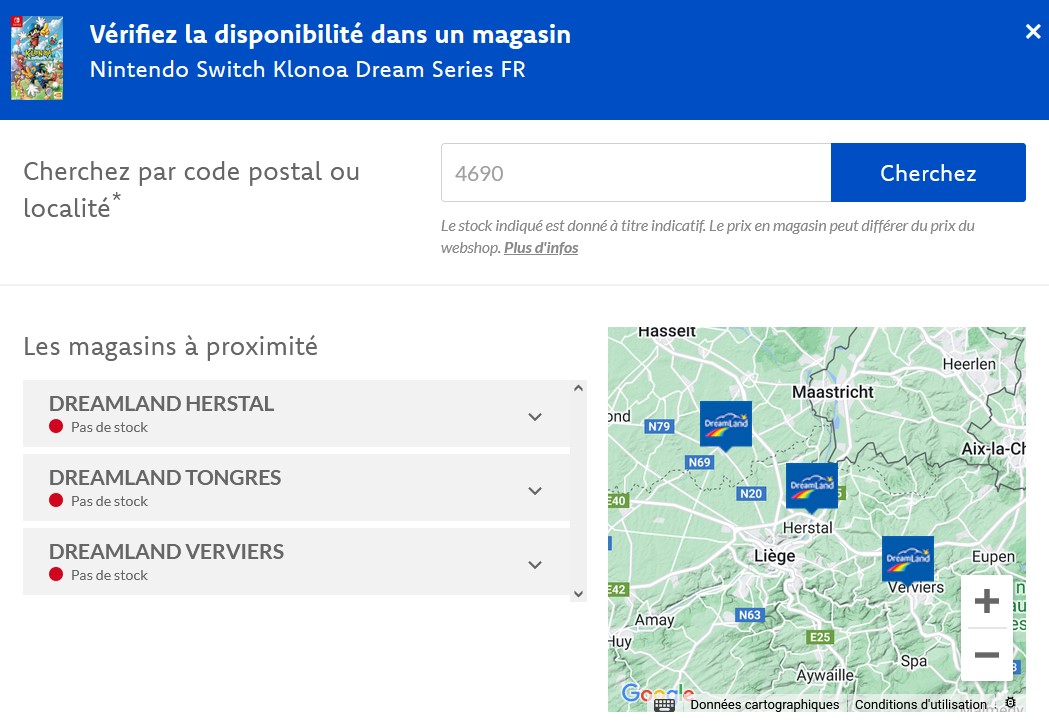
Task: Click the Dreamland map marker near Tongres
Action: pyautogui.click(x=726, y=424)
